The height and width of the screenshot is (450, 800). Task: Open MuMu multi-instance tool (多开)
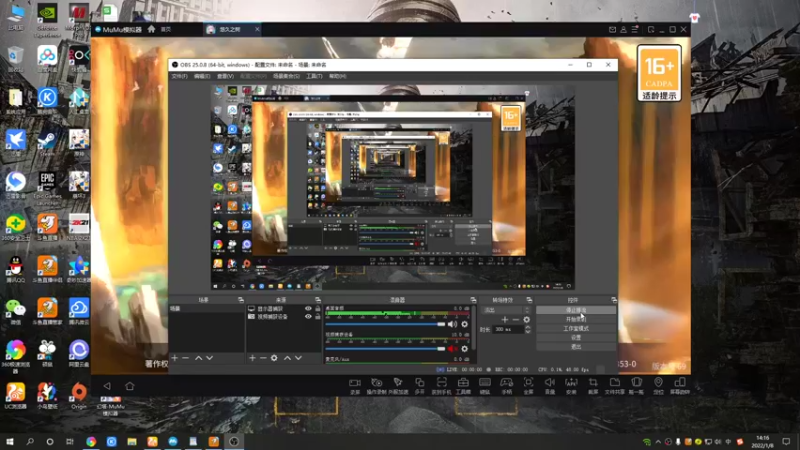tap(419, 386)
